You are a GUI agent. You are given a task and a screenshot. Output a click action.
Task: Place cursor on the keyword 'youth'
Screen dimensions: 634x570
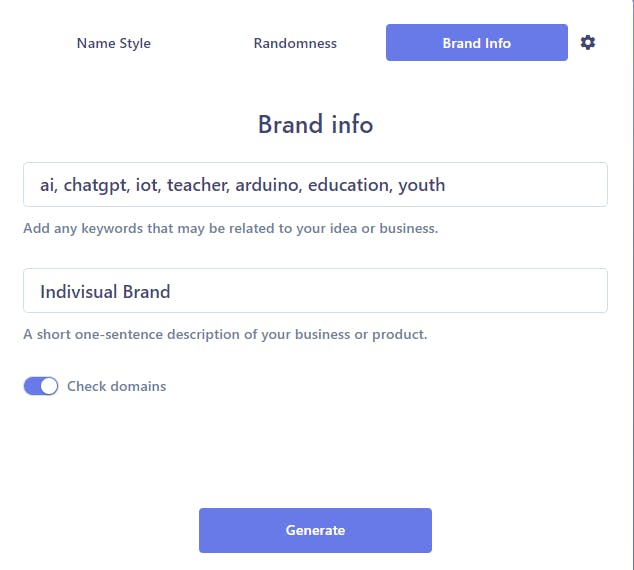click(x=421, y=185)
